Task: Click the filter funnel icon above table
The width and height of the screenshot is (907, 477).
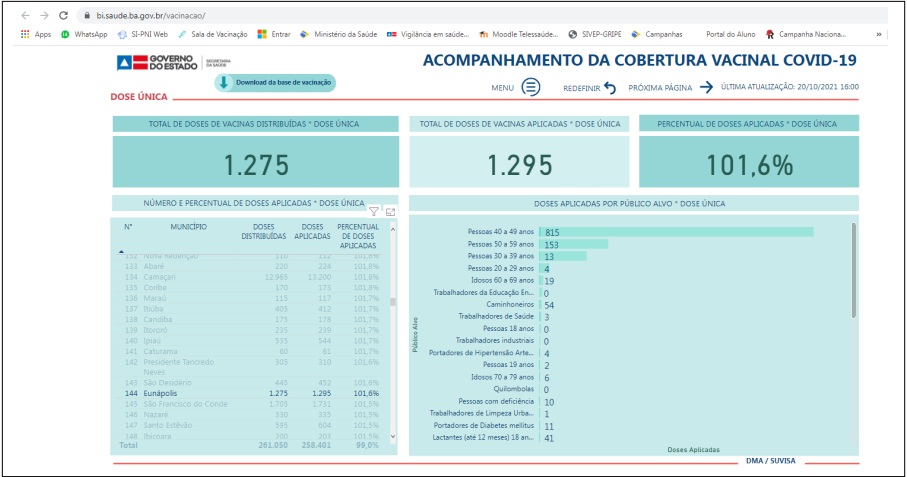Action: [374, 211]
